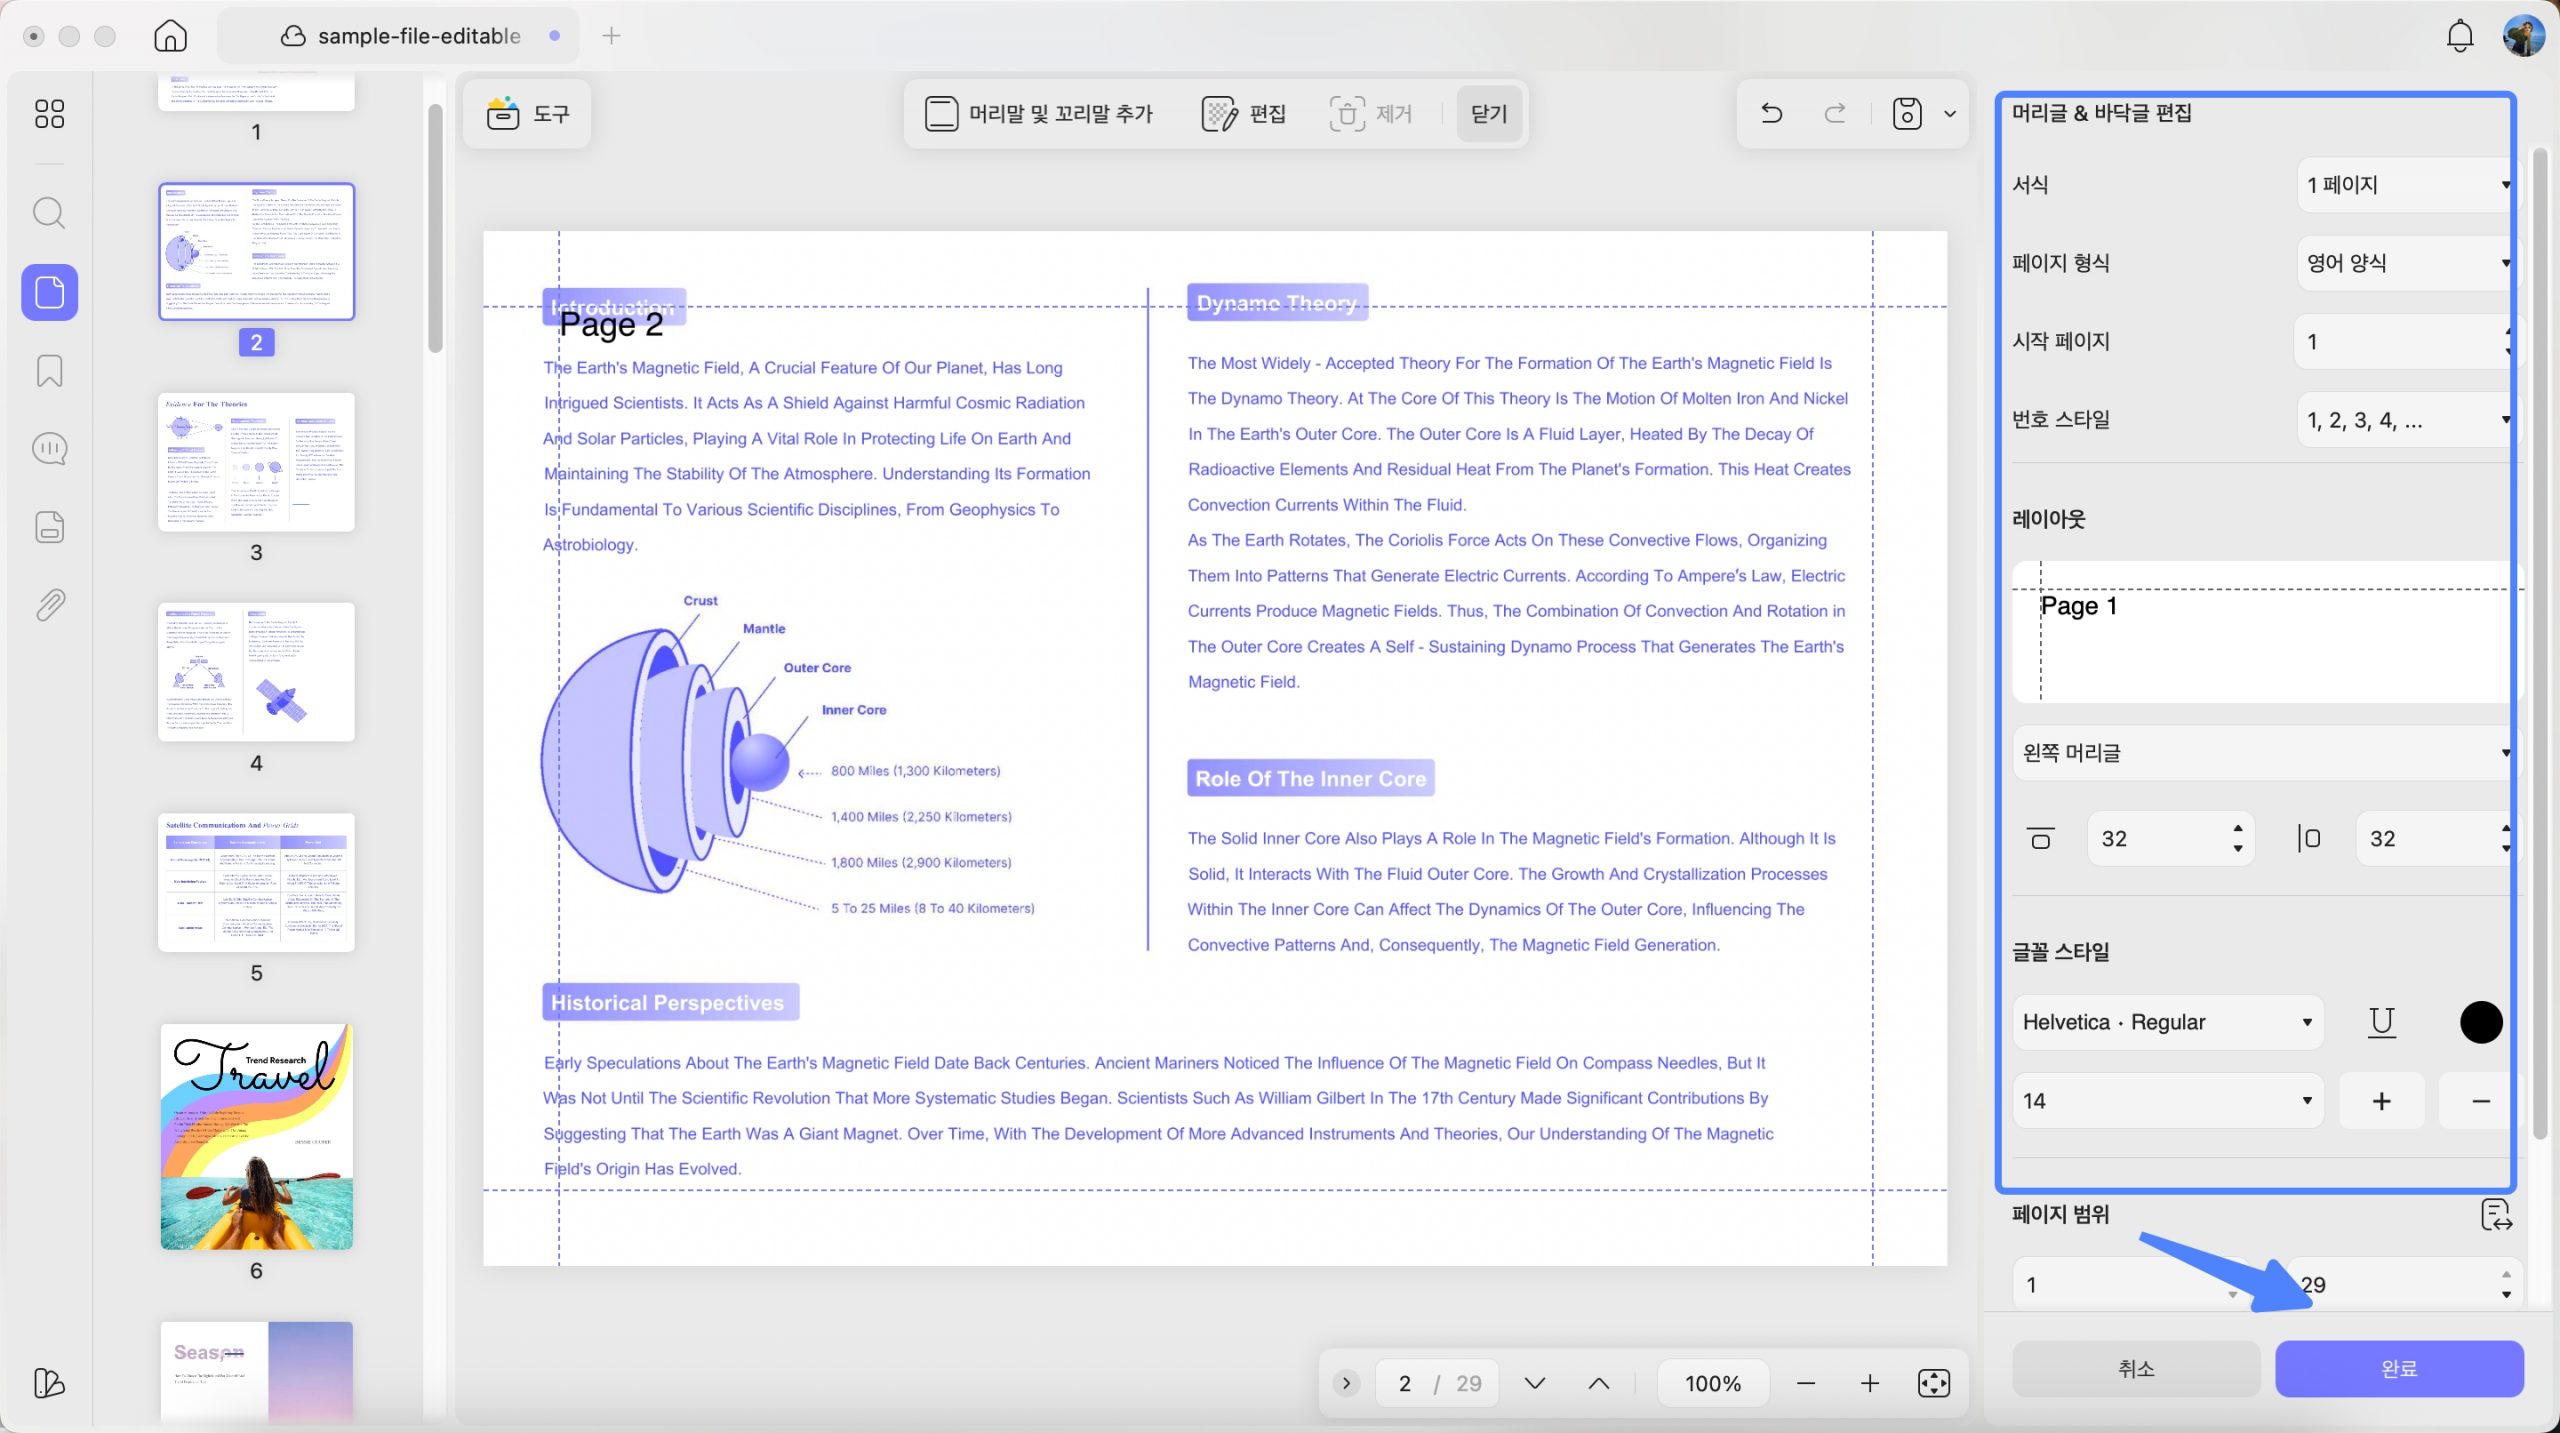Image resolution: width=2560 pixels, height=1433 pixels.
Task: Pick the black font color swatch
Action: 2481,1022
